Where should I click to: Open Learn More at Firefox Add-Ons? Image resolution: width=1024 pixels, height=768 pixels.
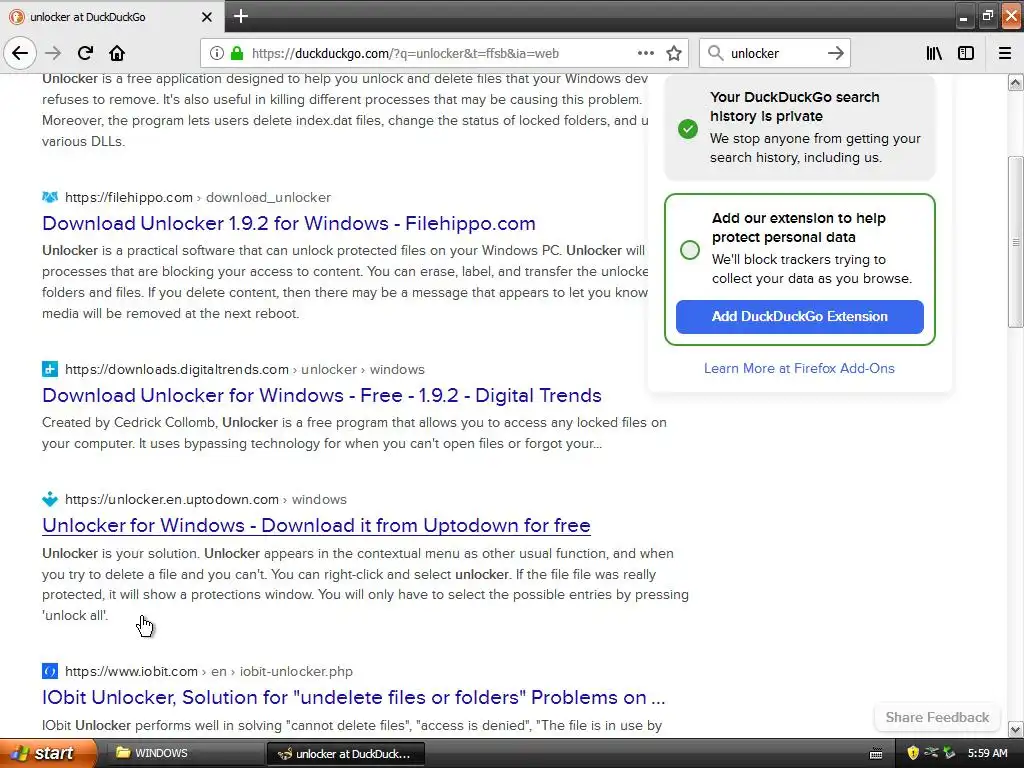point(799,368)
